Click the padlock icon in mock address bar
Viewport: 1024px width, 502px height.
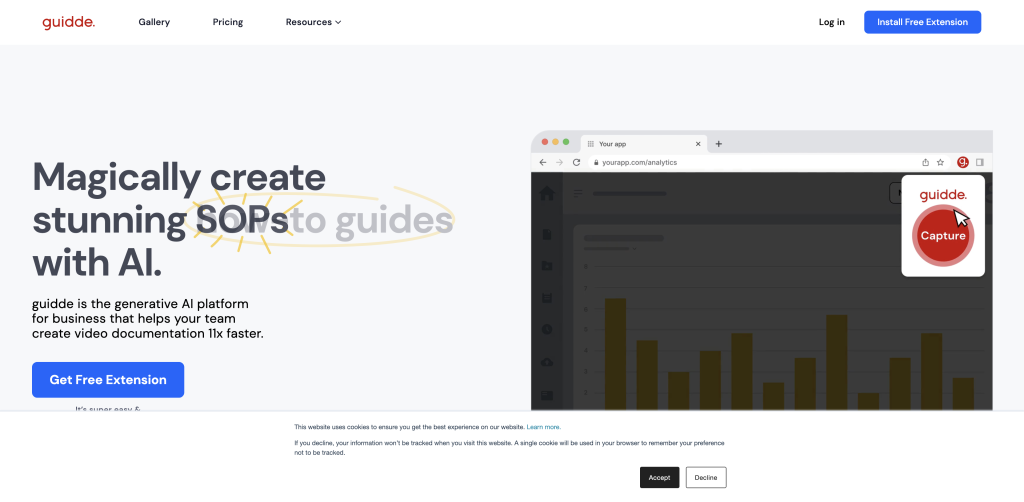pos(595,162)
